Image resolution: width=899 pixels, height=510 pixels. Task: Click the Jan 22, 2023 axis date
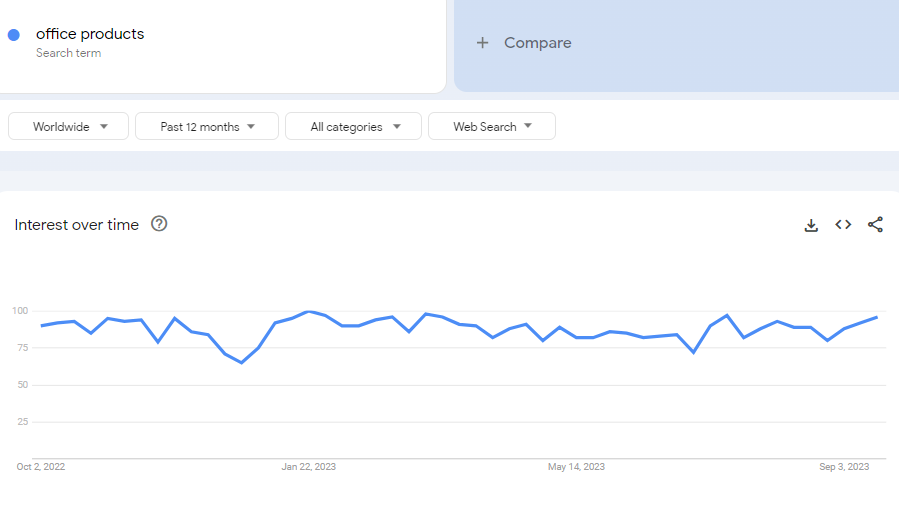click(309, 467)
